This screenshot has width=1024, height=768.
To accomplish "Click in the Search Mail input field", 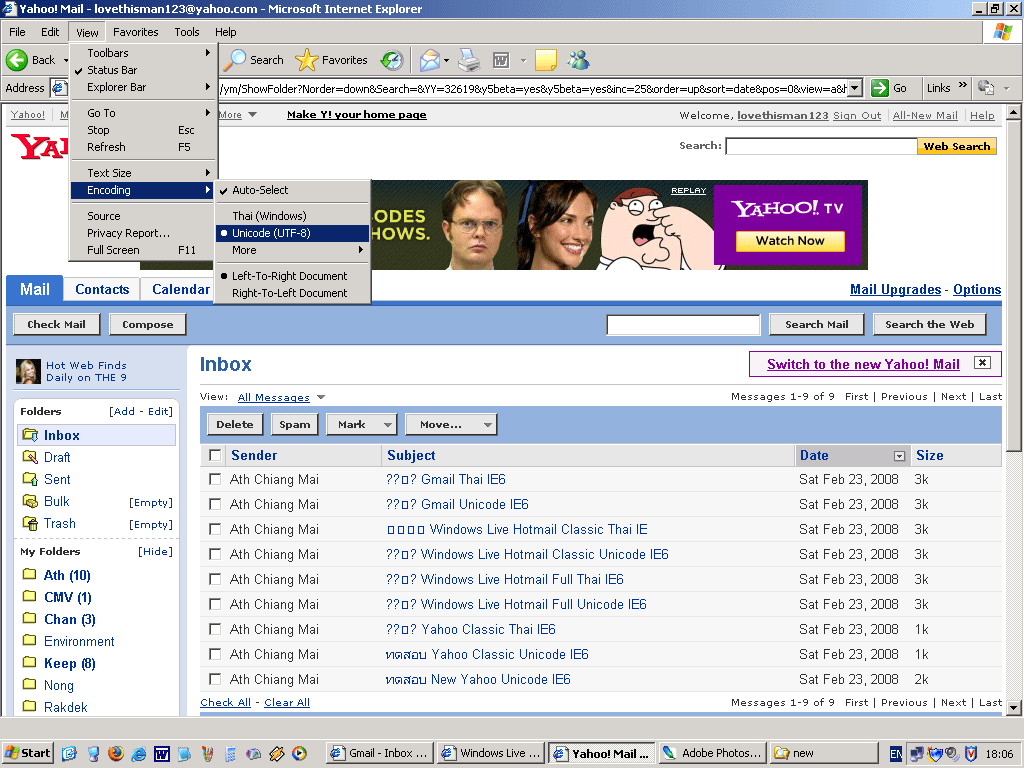I will [683, 325].
